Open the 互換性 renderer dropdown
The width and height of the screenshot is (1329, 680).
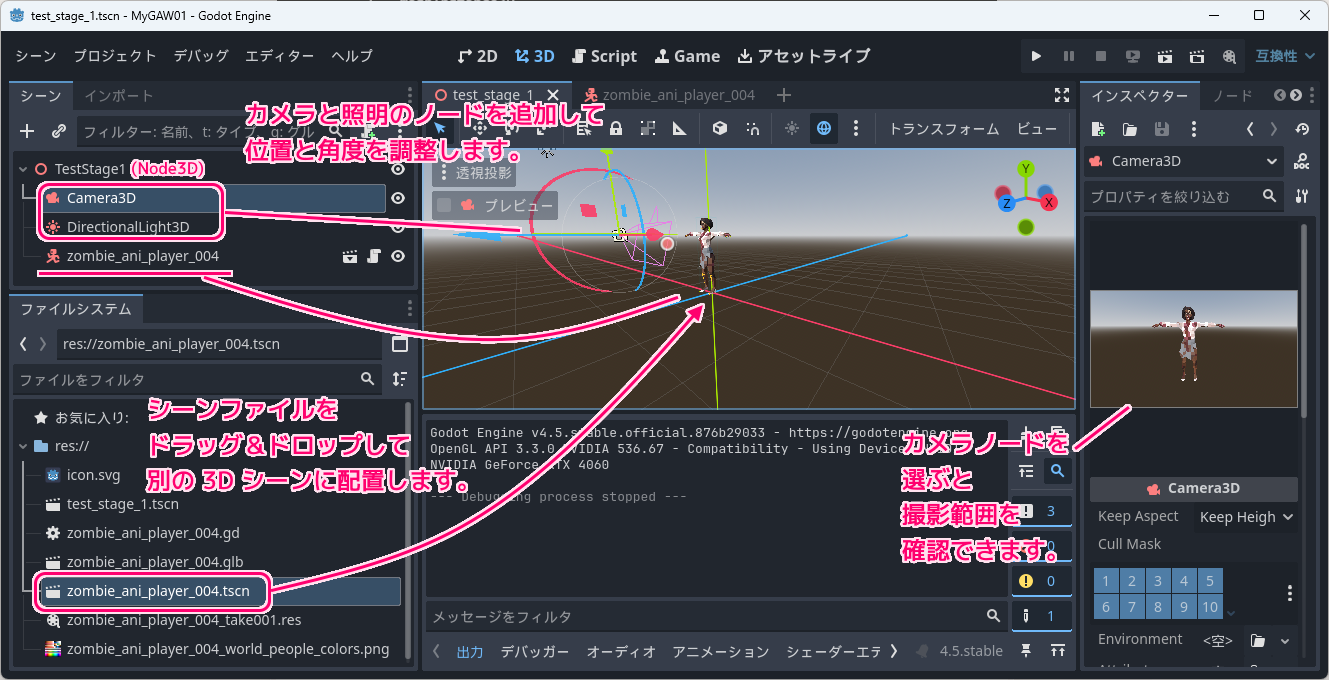(1285, 57)
